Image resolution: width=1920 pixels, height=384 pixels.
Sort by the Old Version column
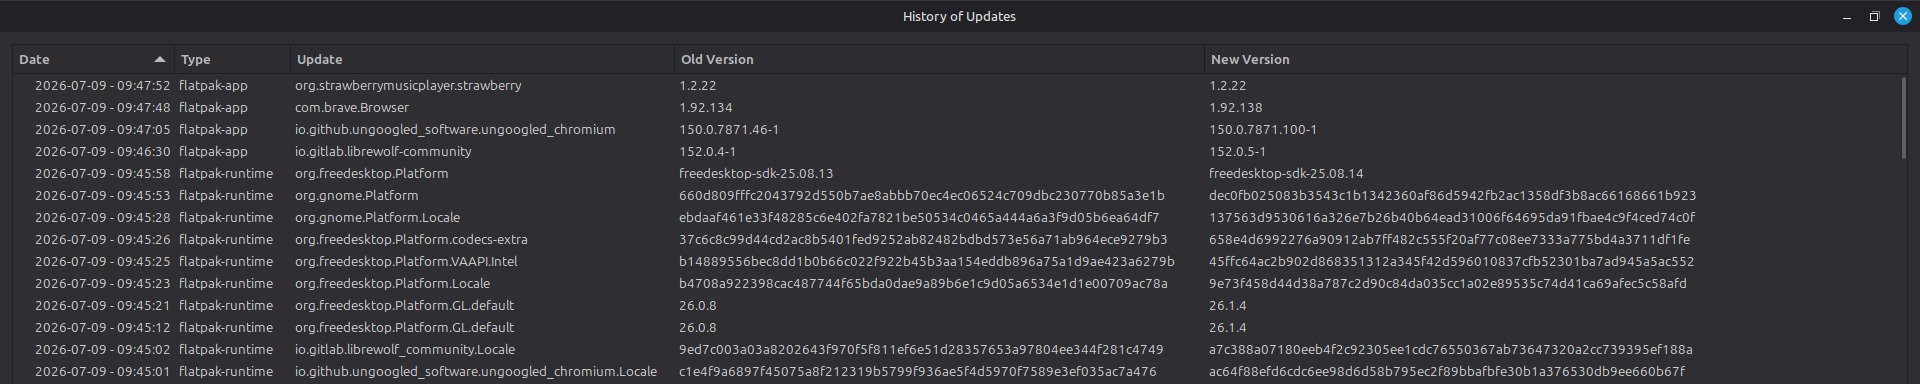pyautogui.click(x=939, y=59)
